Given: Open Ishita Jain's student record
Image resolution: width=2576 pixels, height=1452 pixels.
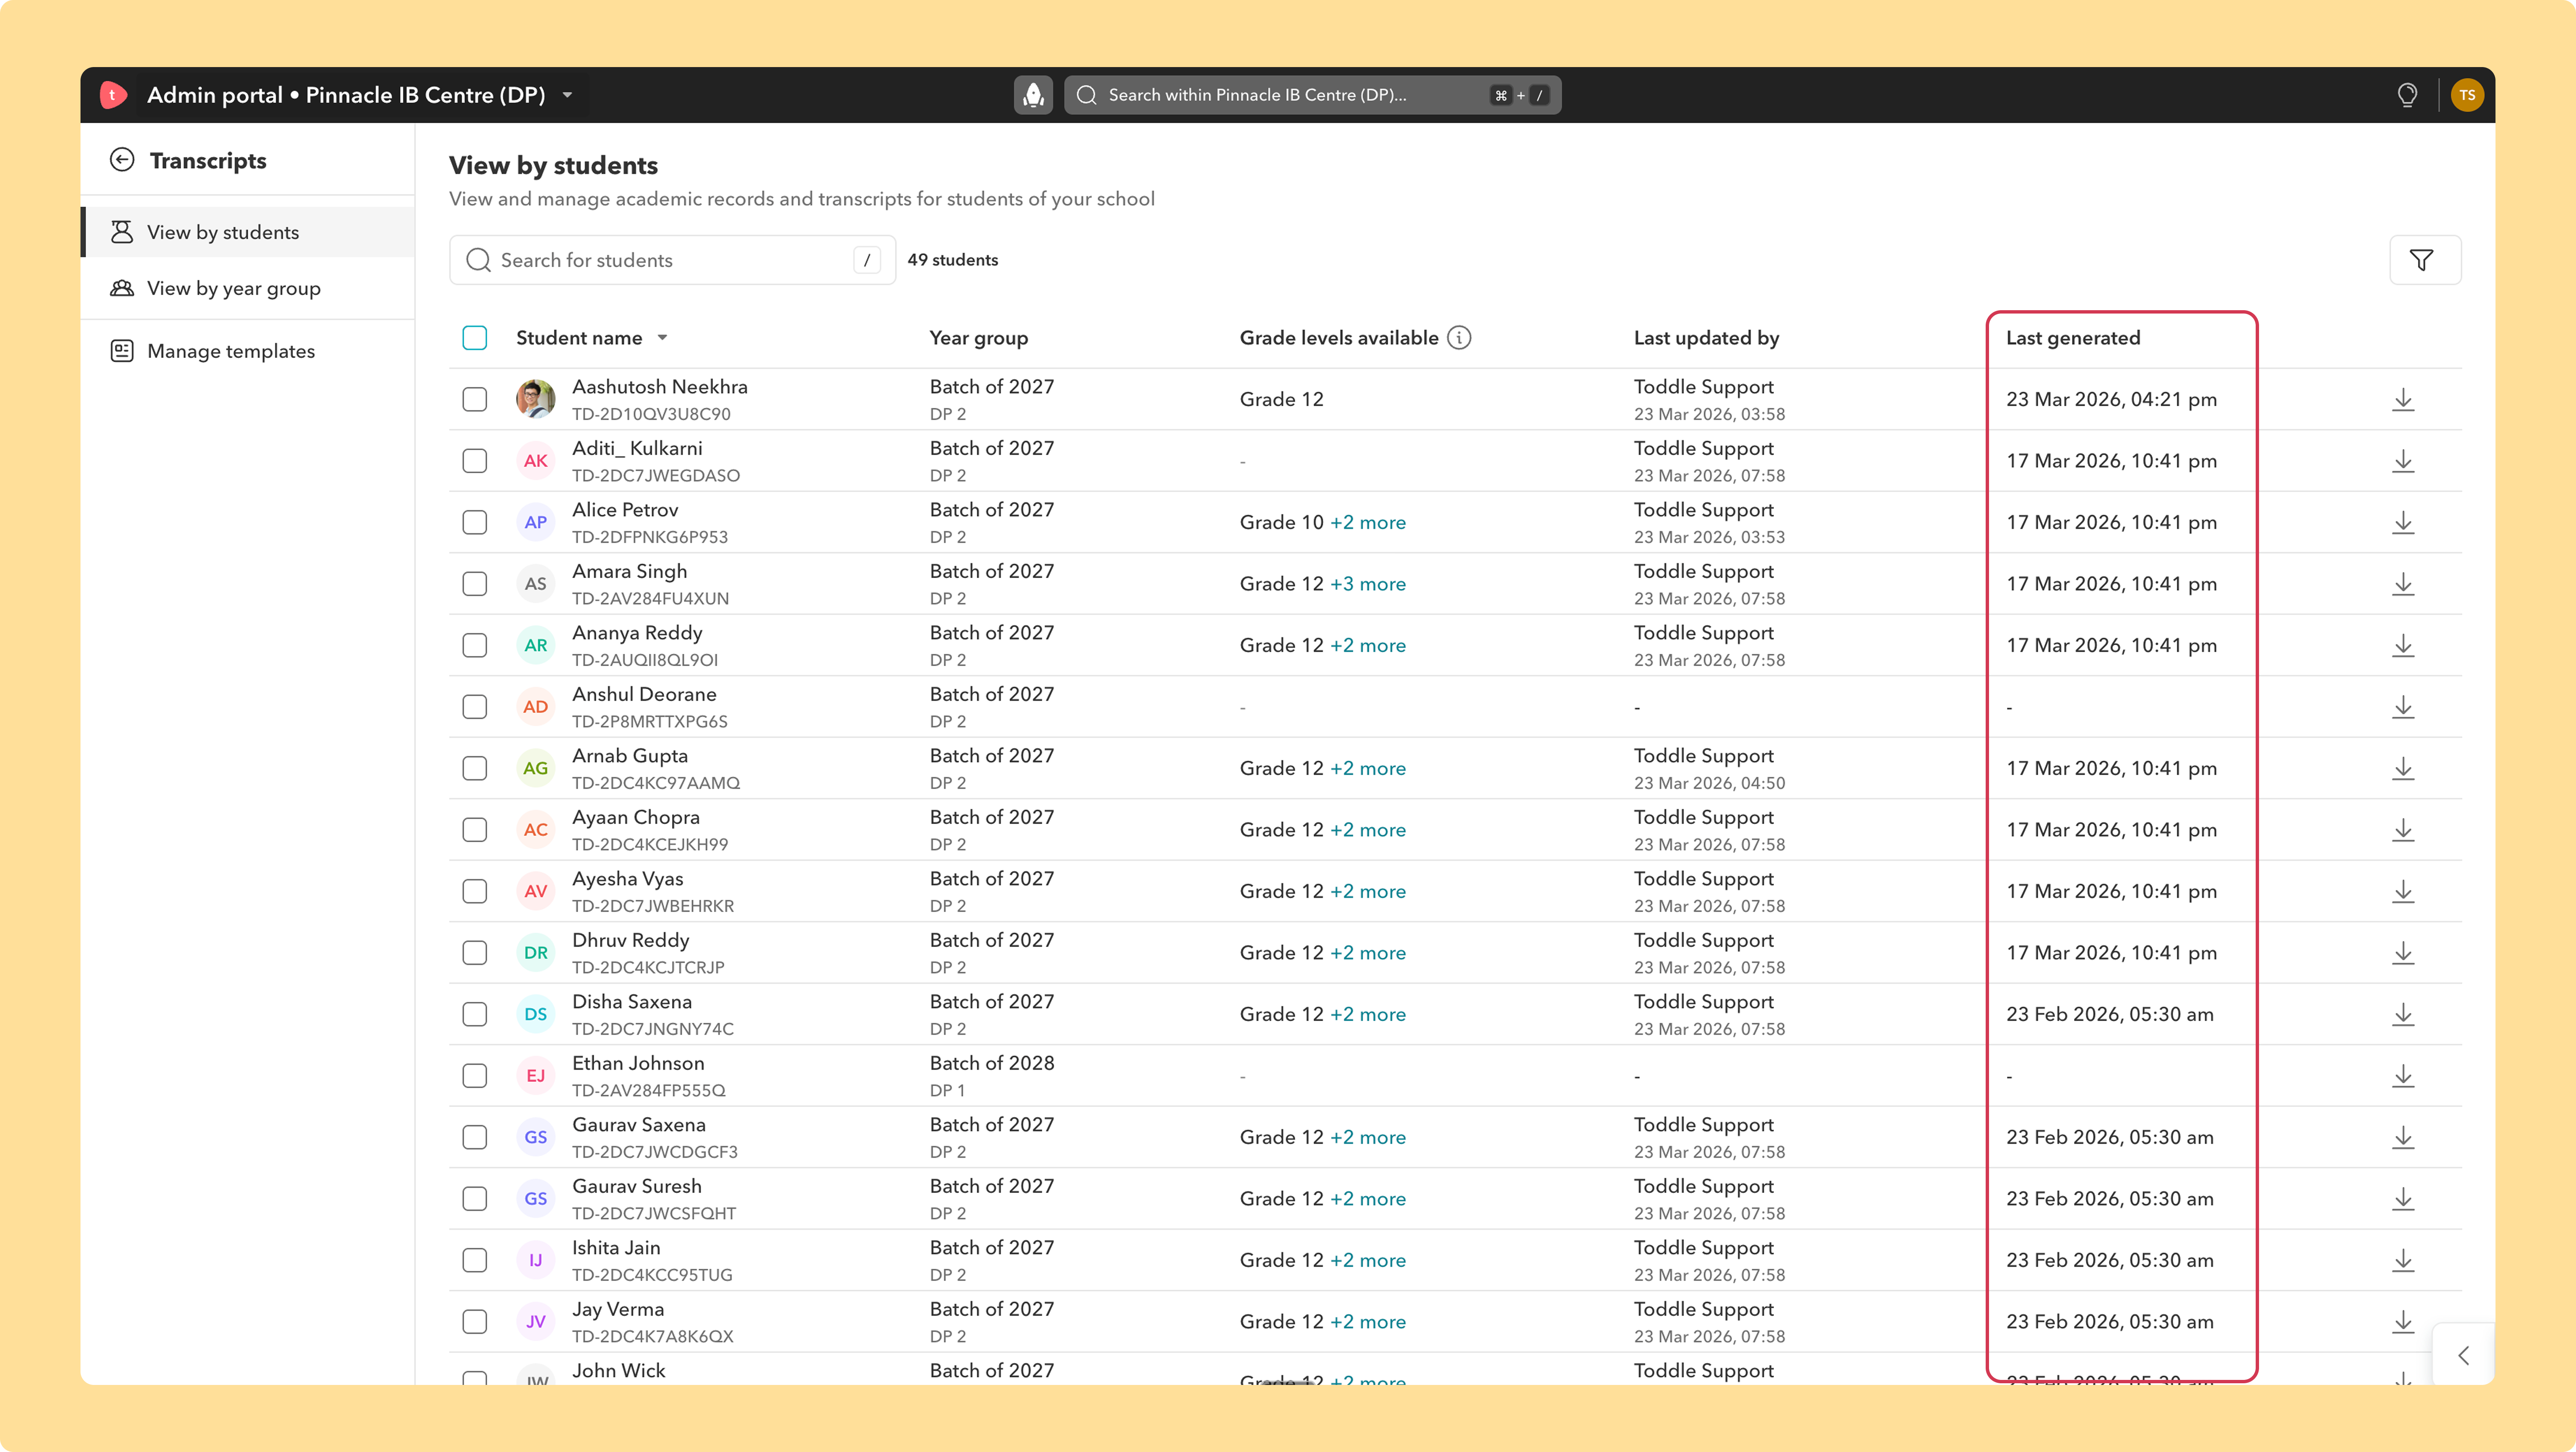Looking at the screenshot, I should pos(616,1248).
